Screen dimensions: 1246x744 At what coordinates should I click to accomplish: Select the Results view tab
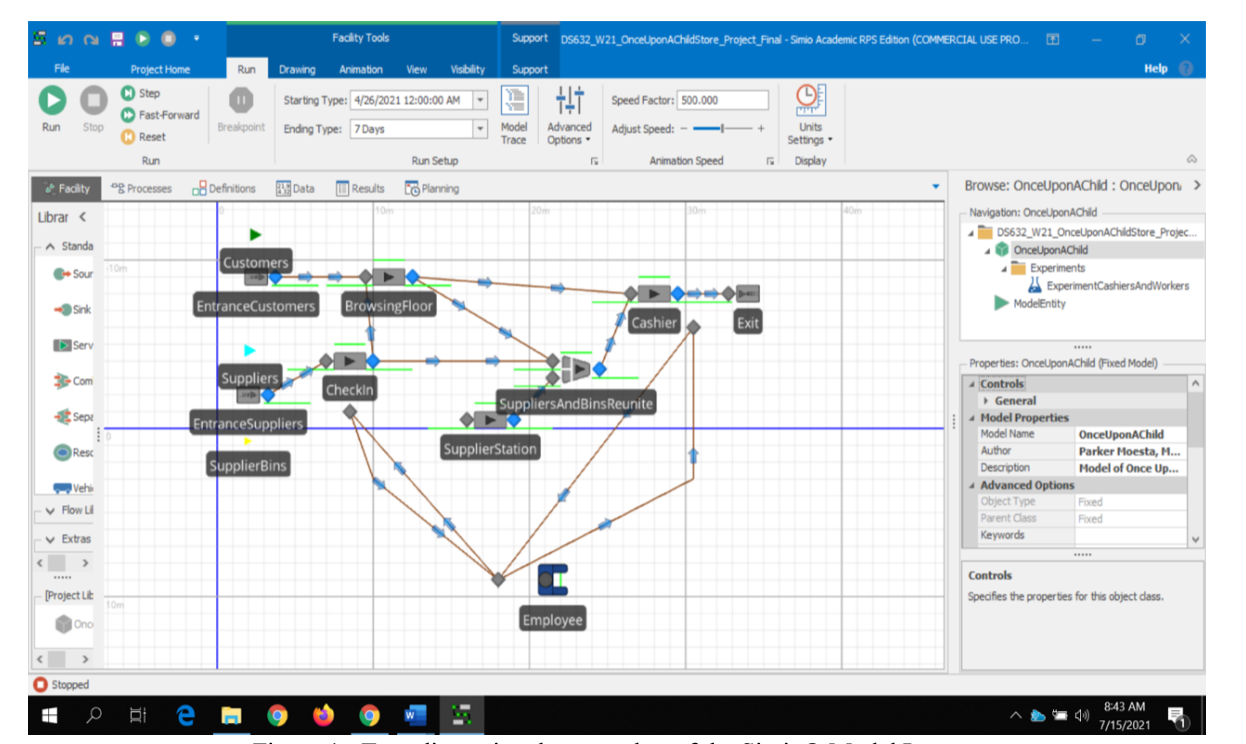361,188
